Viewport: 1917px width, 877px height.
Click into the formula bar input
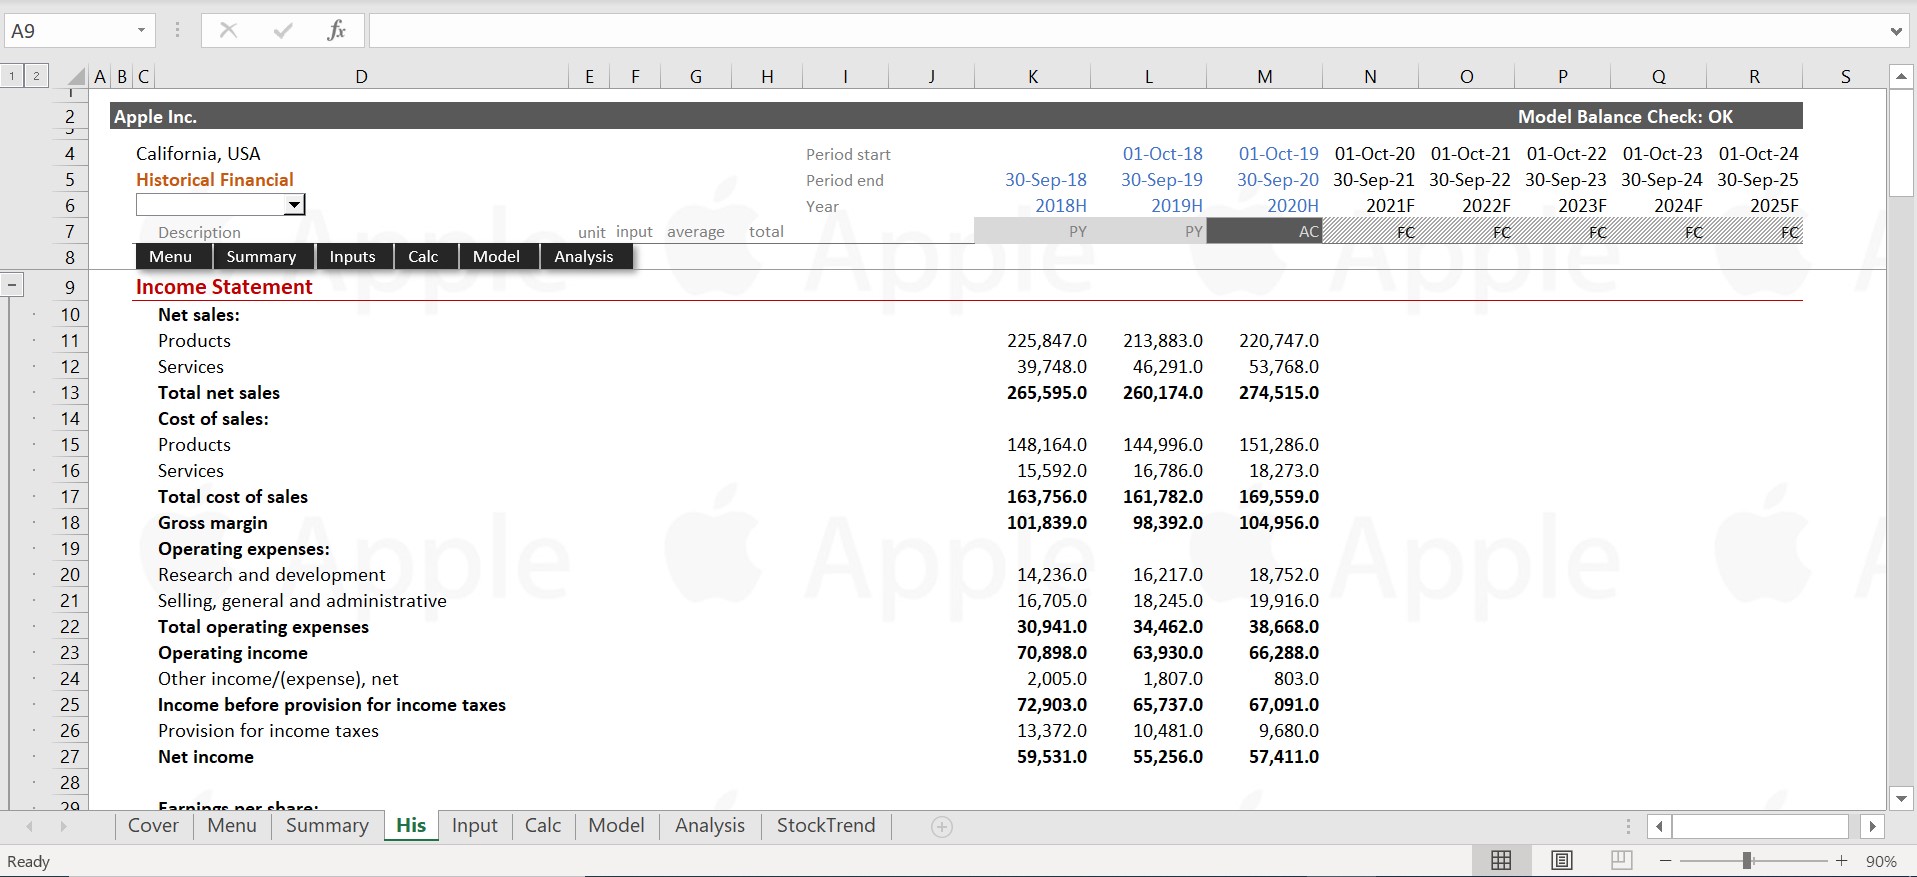point(1126,31)
